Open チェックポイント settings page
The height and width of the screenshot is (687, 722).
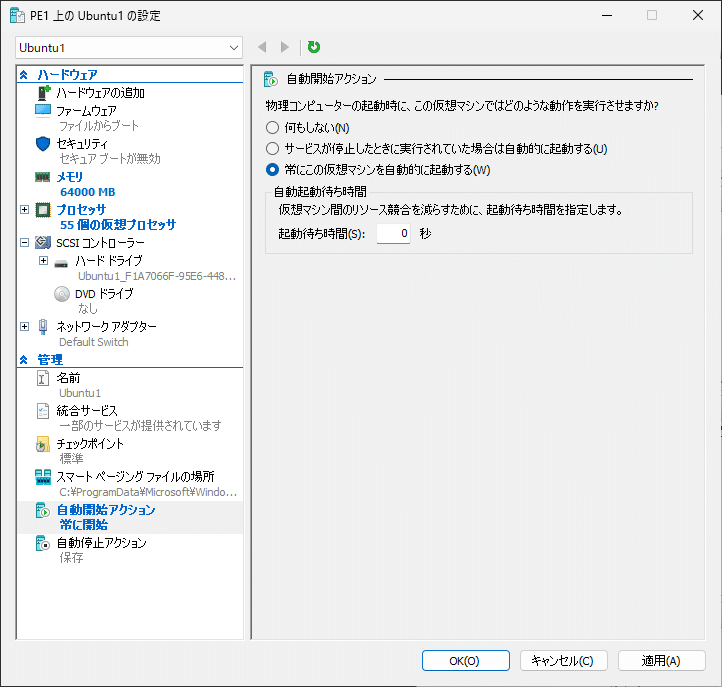90,444
